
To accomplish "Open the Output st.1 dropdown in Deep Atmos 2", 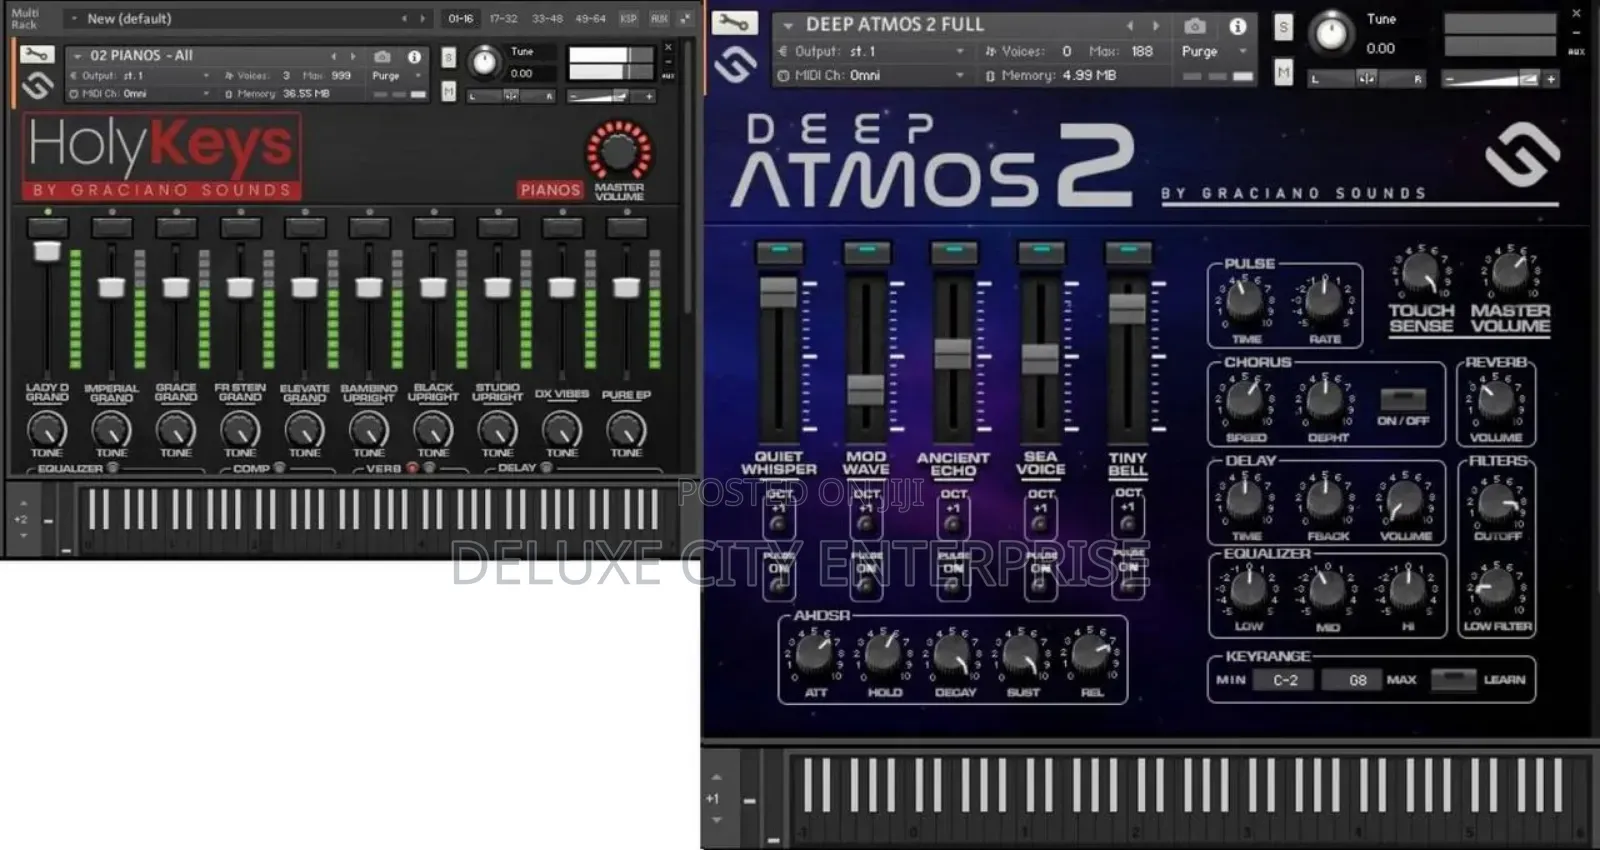I will (872, 51).
